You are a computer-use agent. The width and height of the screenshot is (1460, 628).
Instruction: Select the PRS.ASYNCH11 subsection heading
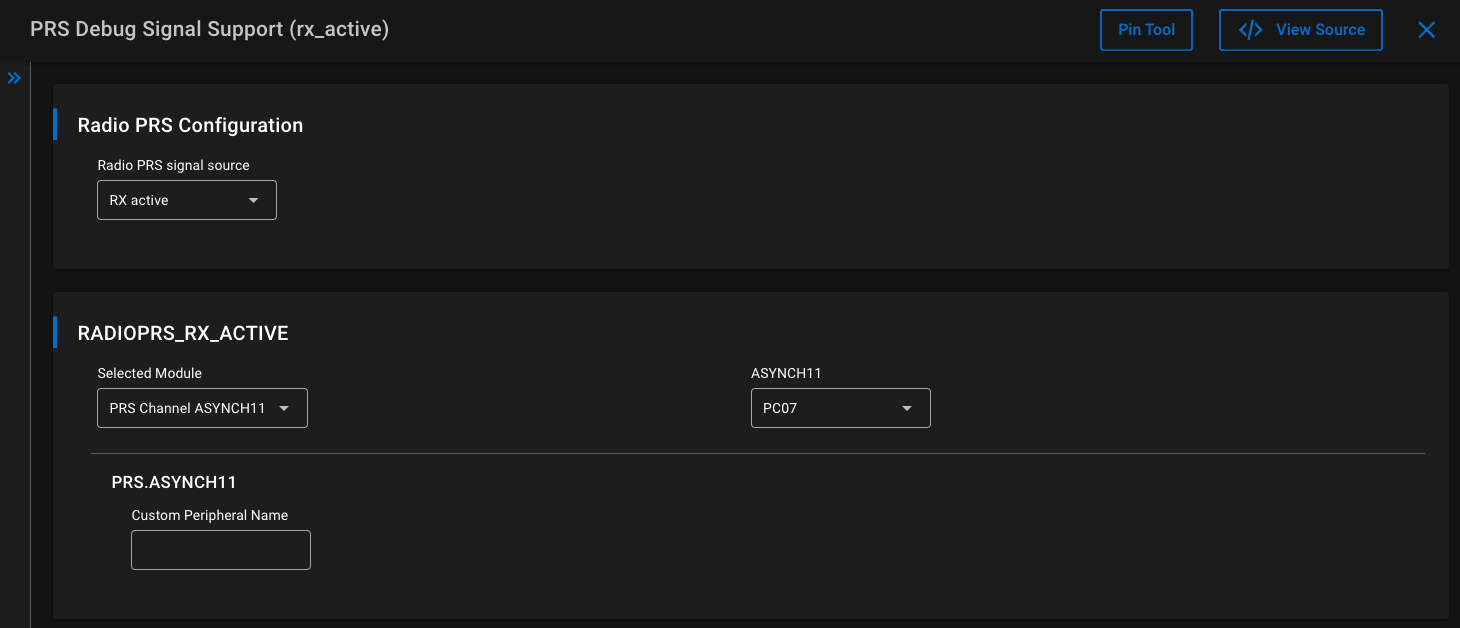[x=174, y=482]
